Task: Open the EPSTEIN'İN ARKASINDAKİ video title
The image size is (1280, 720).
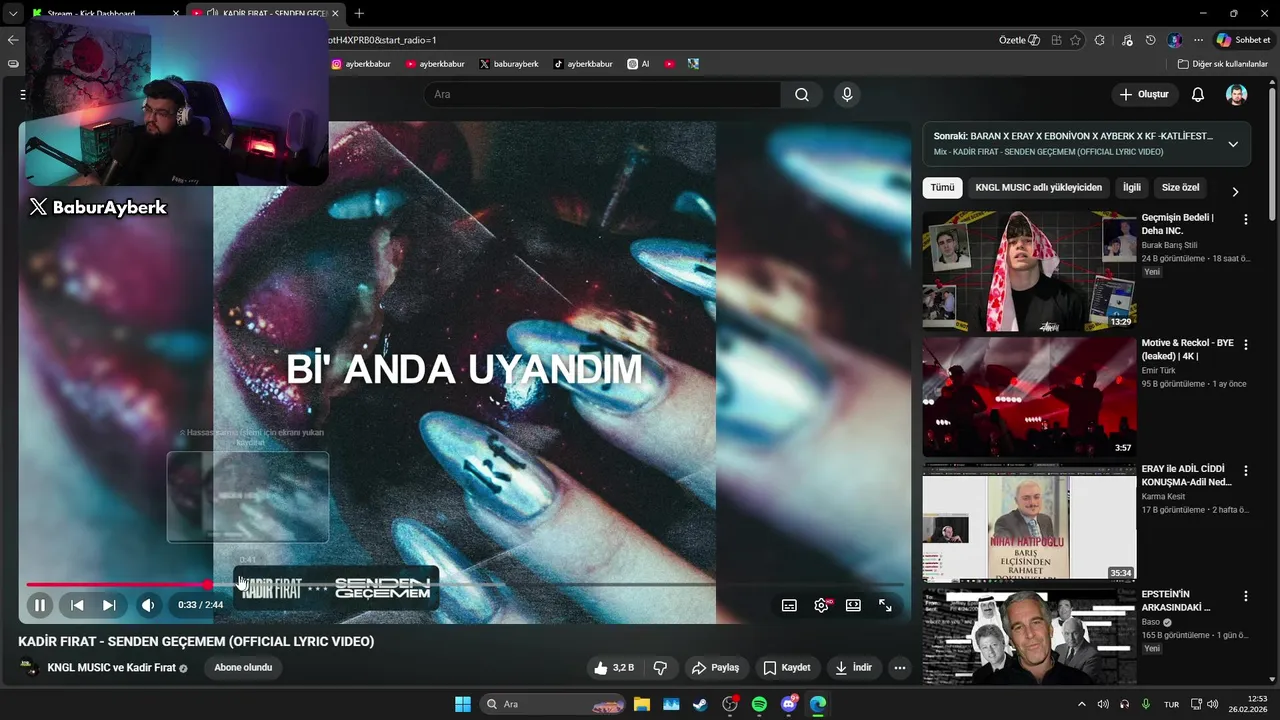Action: coord(1177,600)
